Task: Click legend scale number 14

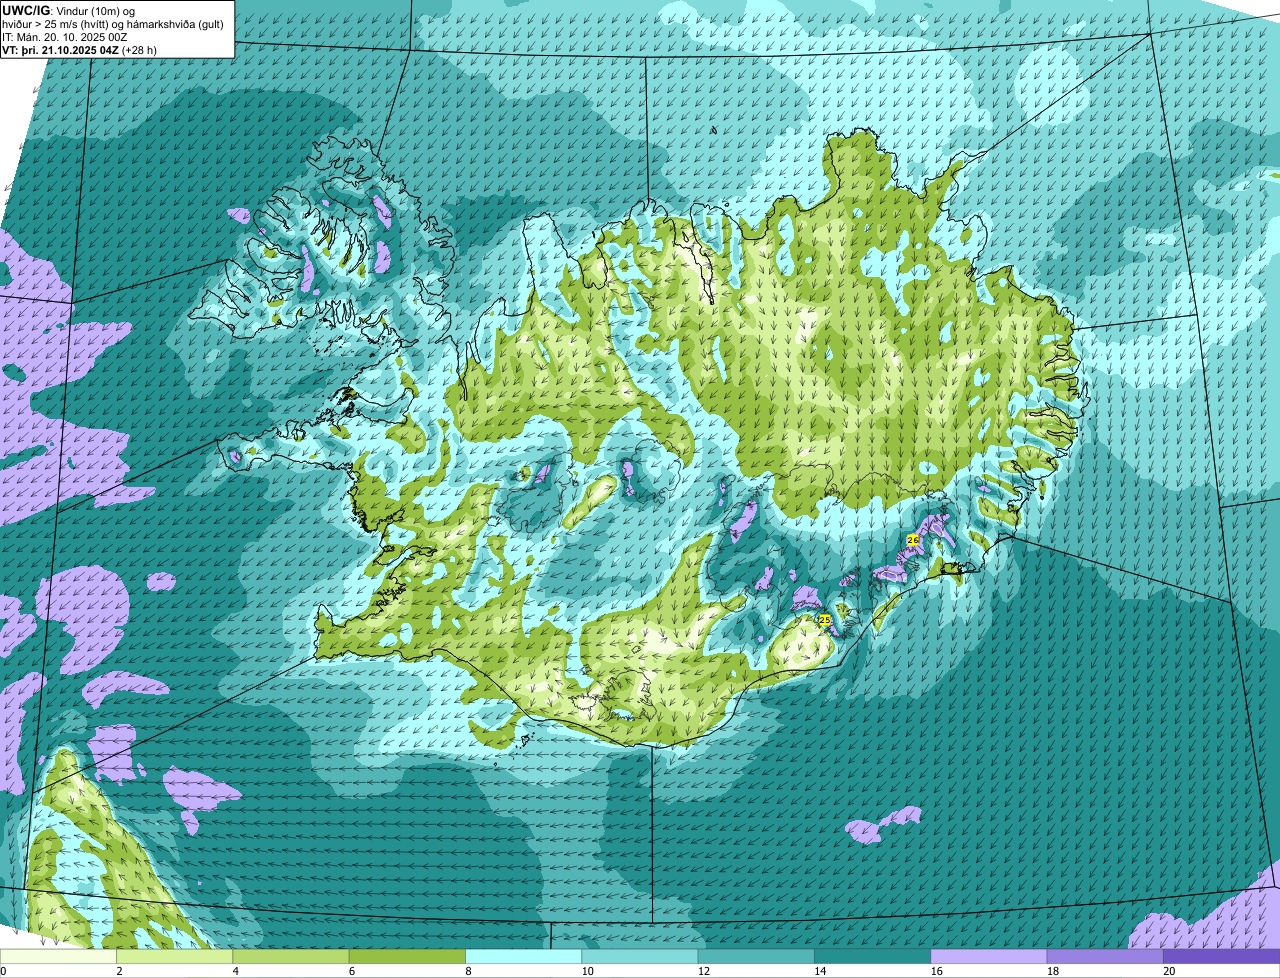Action: pyautogui.click(x=818, y=971)
